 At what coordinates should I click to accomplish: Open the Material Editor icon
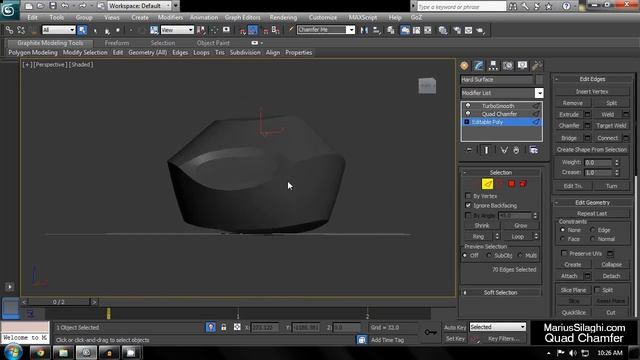point(443,30)
